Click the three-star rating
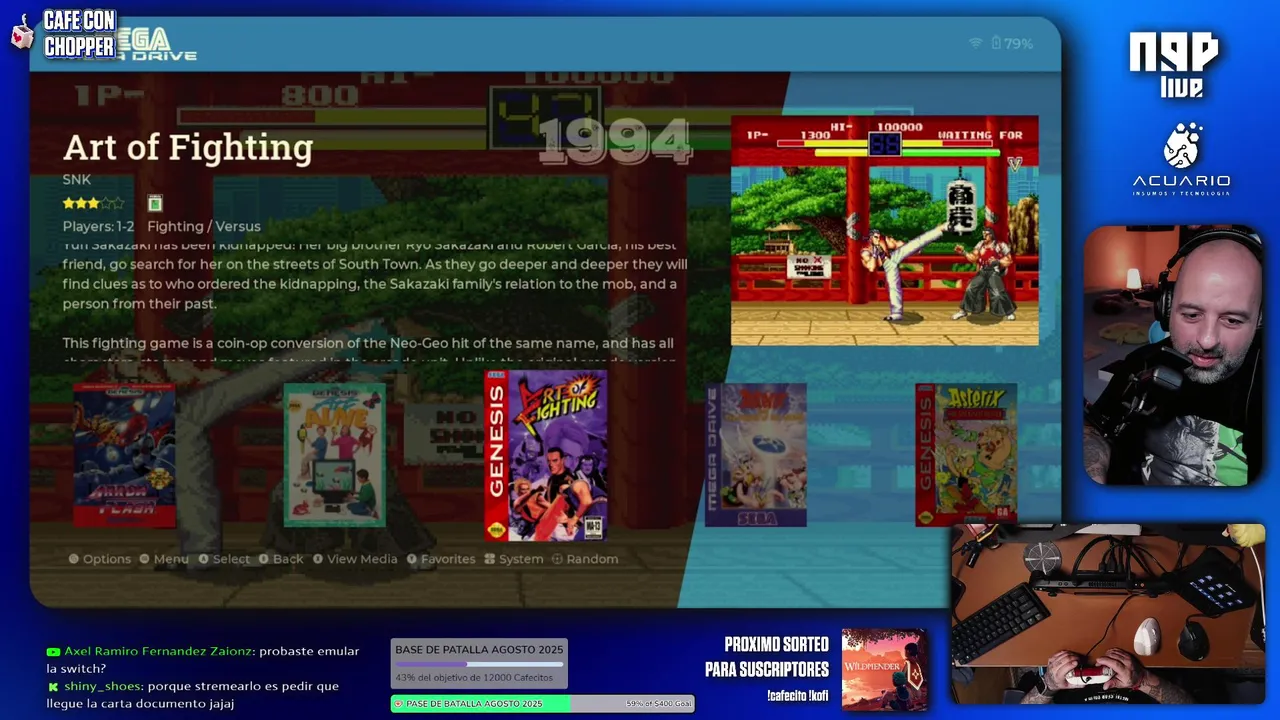The height and width of the screenshot is (720, 1280). [93, 203]
